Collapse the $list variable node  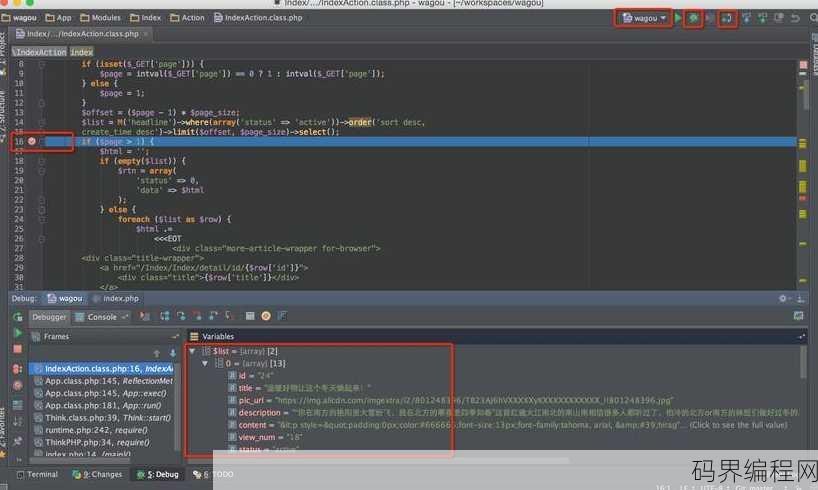[x=193, y=351]
